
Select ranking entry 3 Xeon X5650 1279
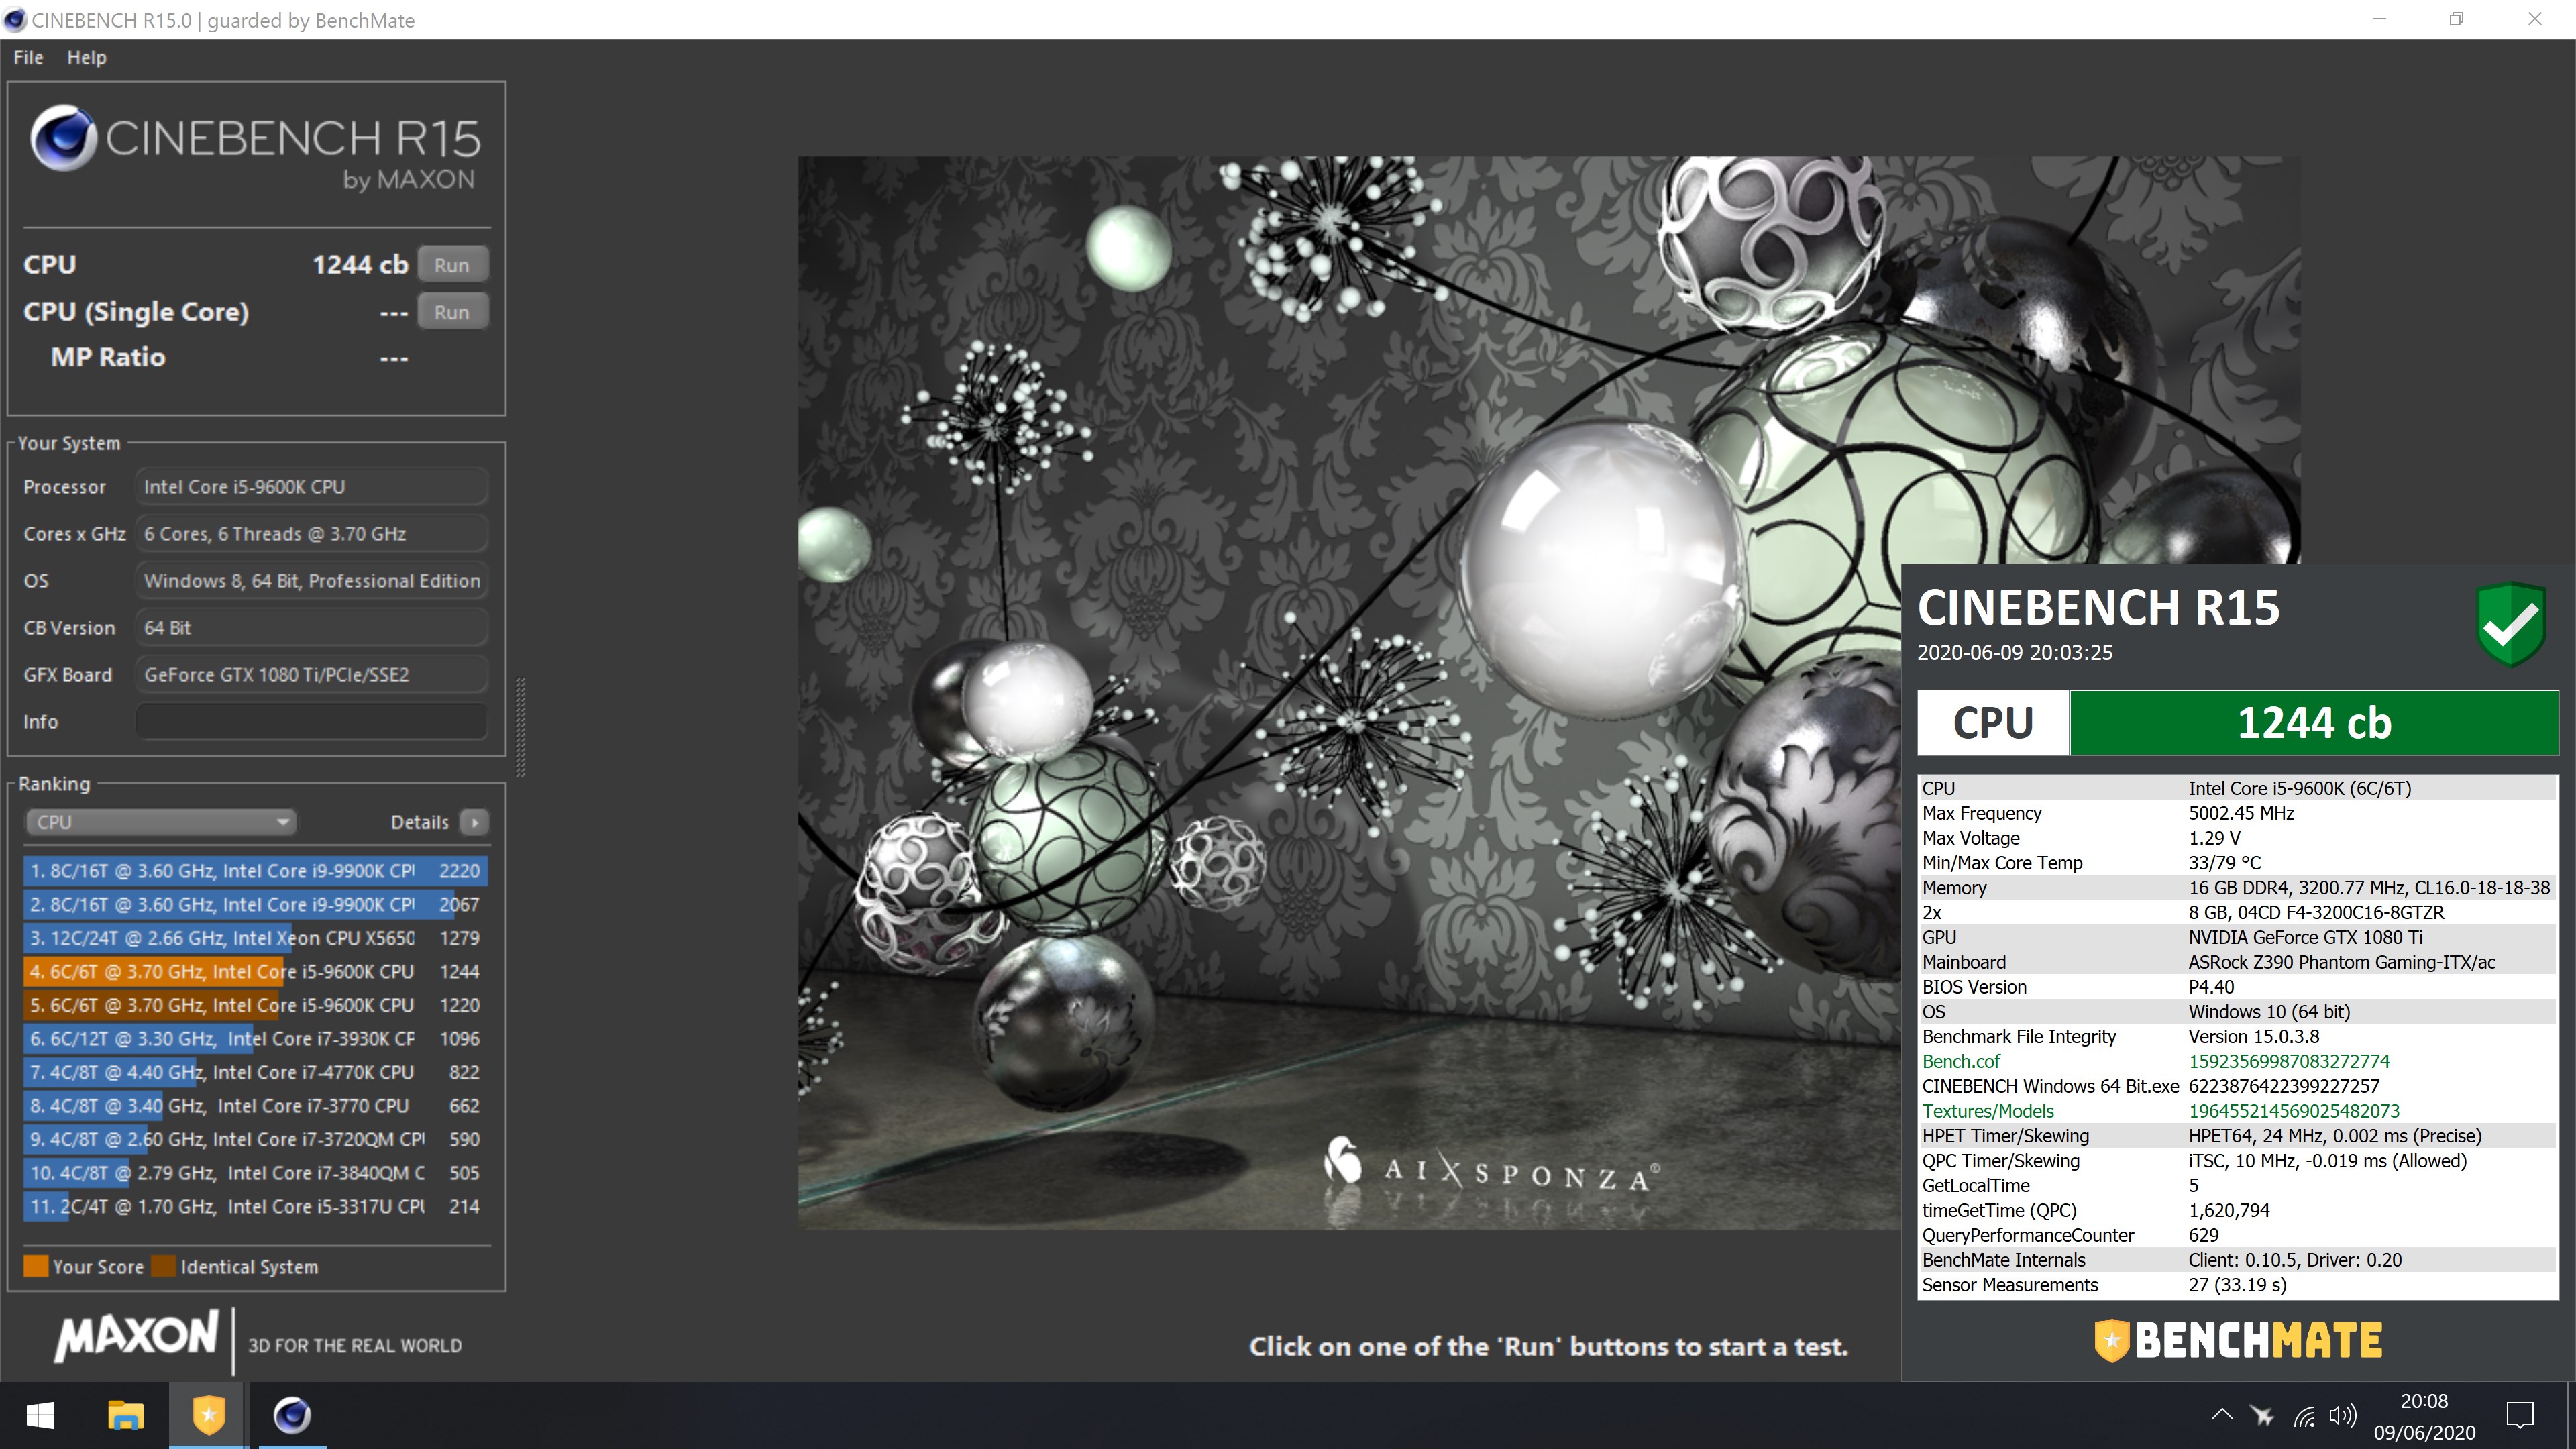coord(256,937)
